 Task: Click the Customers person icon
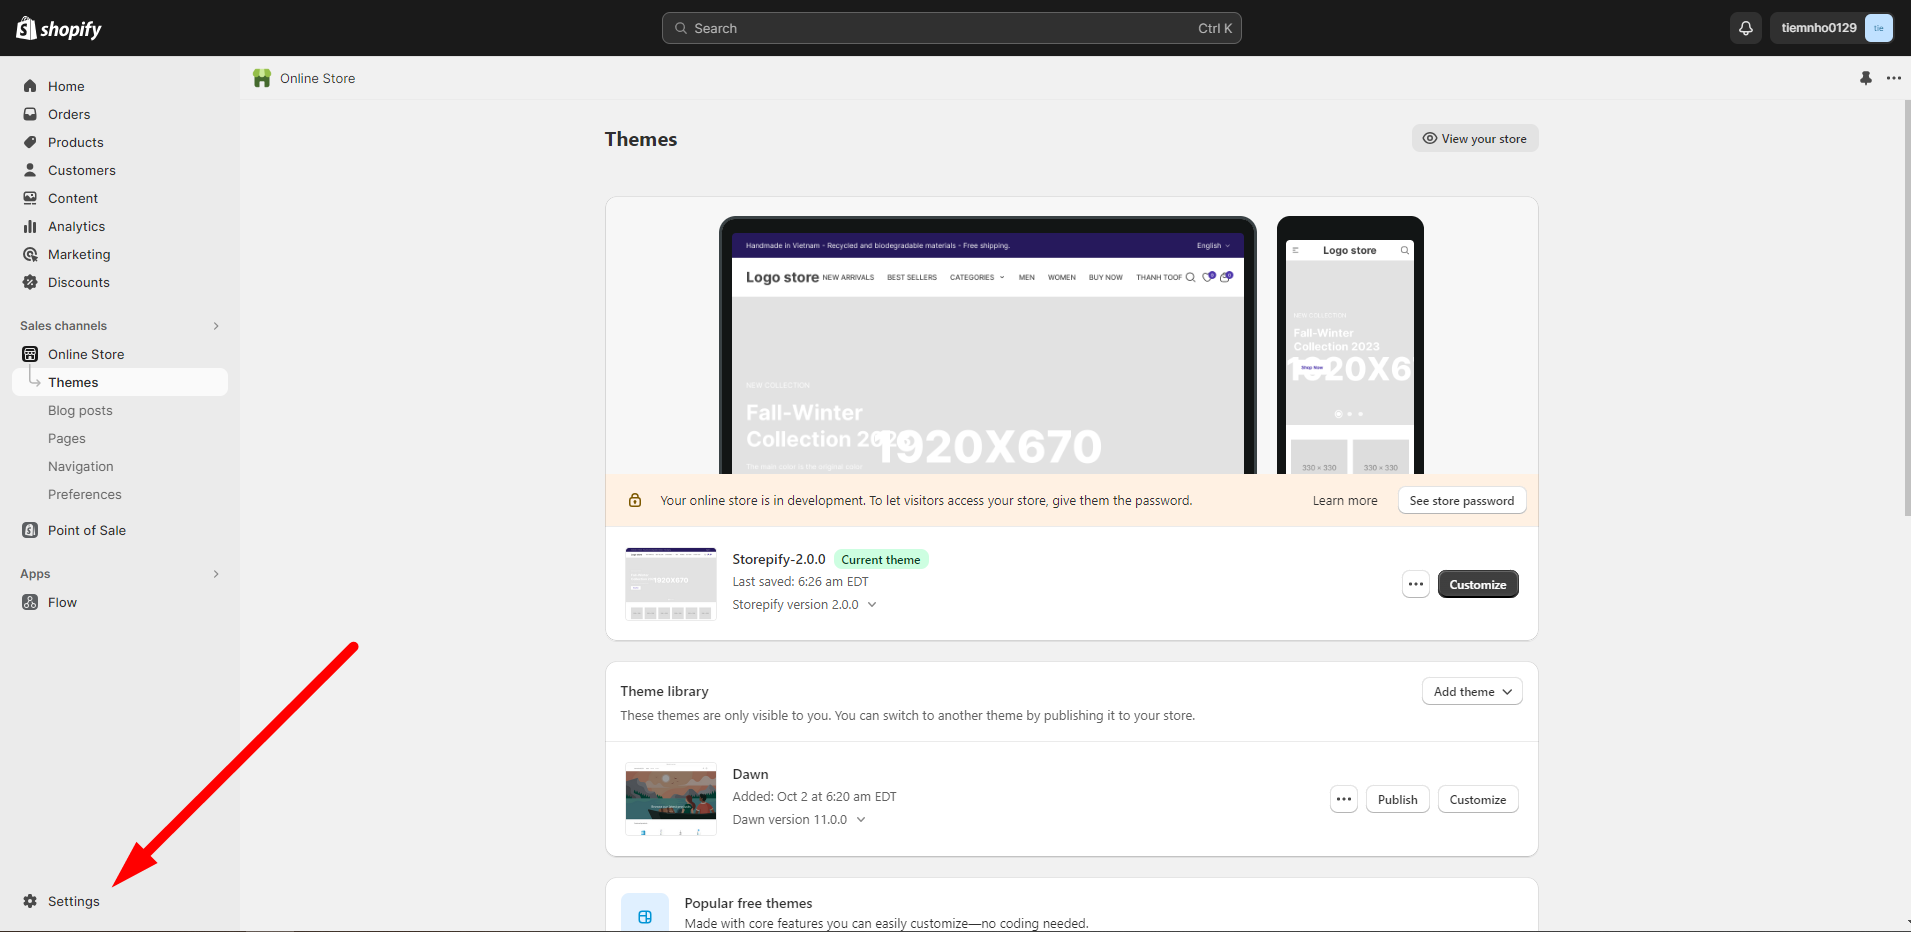coord(30,170)
